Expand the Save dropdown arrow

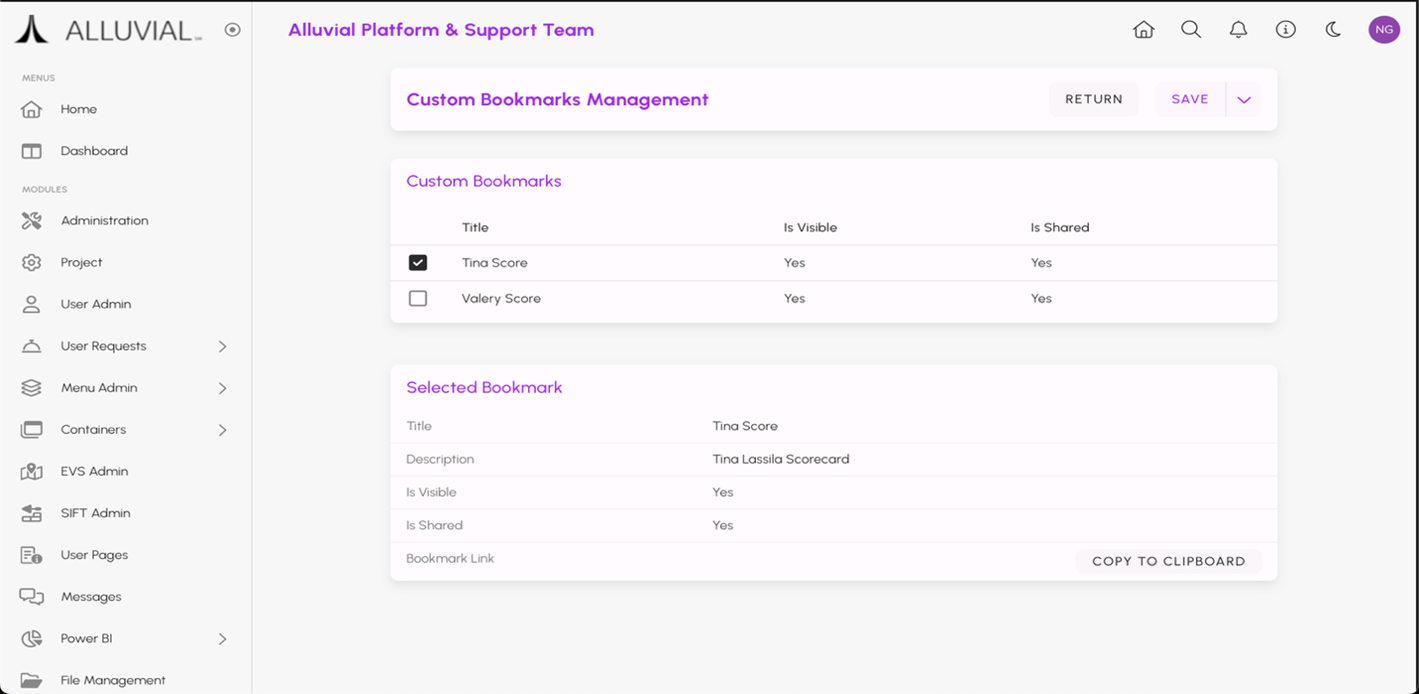(1244, 100)
